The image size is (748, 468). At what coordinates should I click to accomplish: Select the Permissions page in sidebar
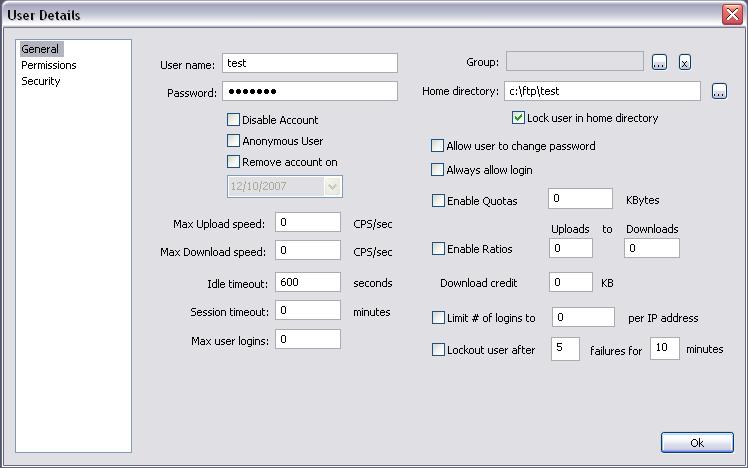pos(49,65)
